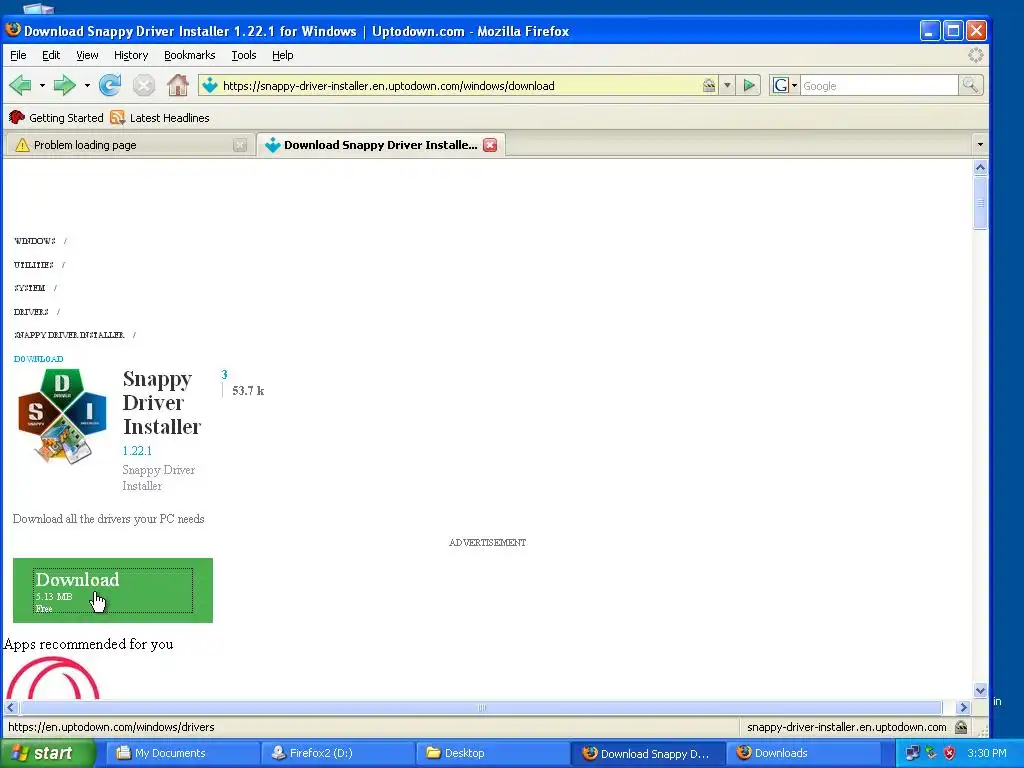Close the Problem loading page tab

(x=240, y=145)
